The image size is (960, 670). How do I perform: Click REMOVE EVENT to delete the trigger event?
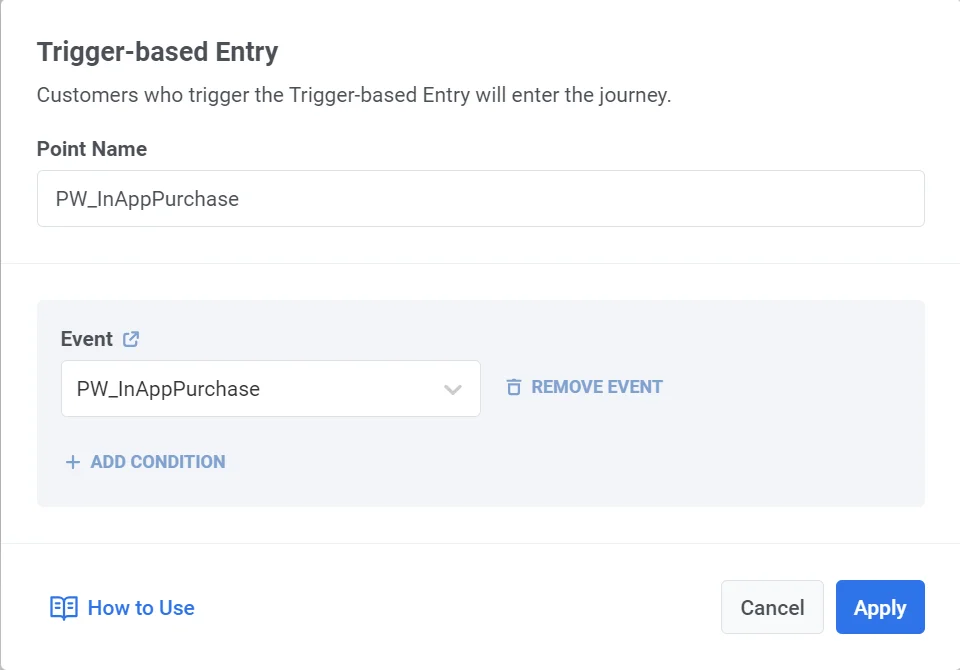598,386
